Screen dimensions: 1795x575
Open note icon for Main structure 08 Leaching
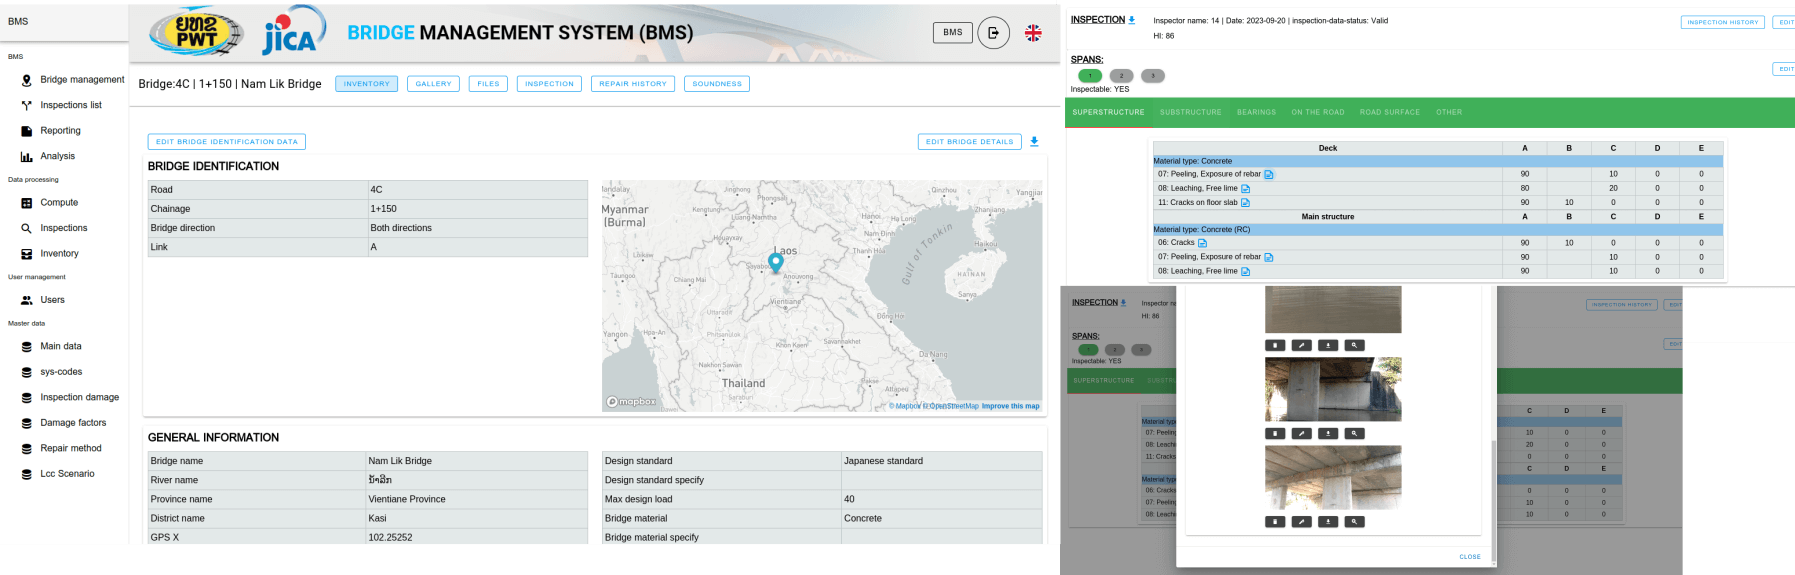(1245, 271)
